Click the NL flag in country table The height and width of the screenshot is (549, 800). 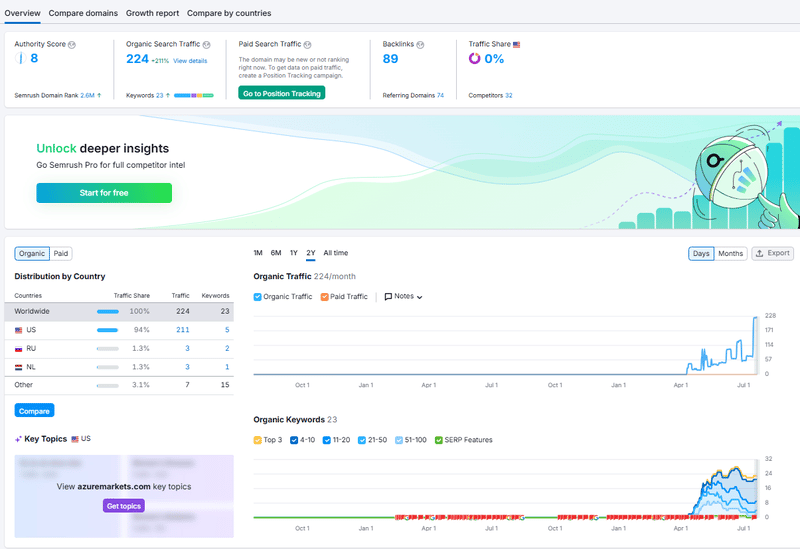click(x=18, y=367)
